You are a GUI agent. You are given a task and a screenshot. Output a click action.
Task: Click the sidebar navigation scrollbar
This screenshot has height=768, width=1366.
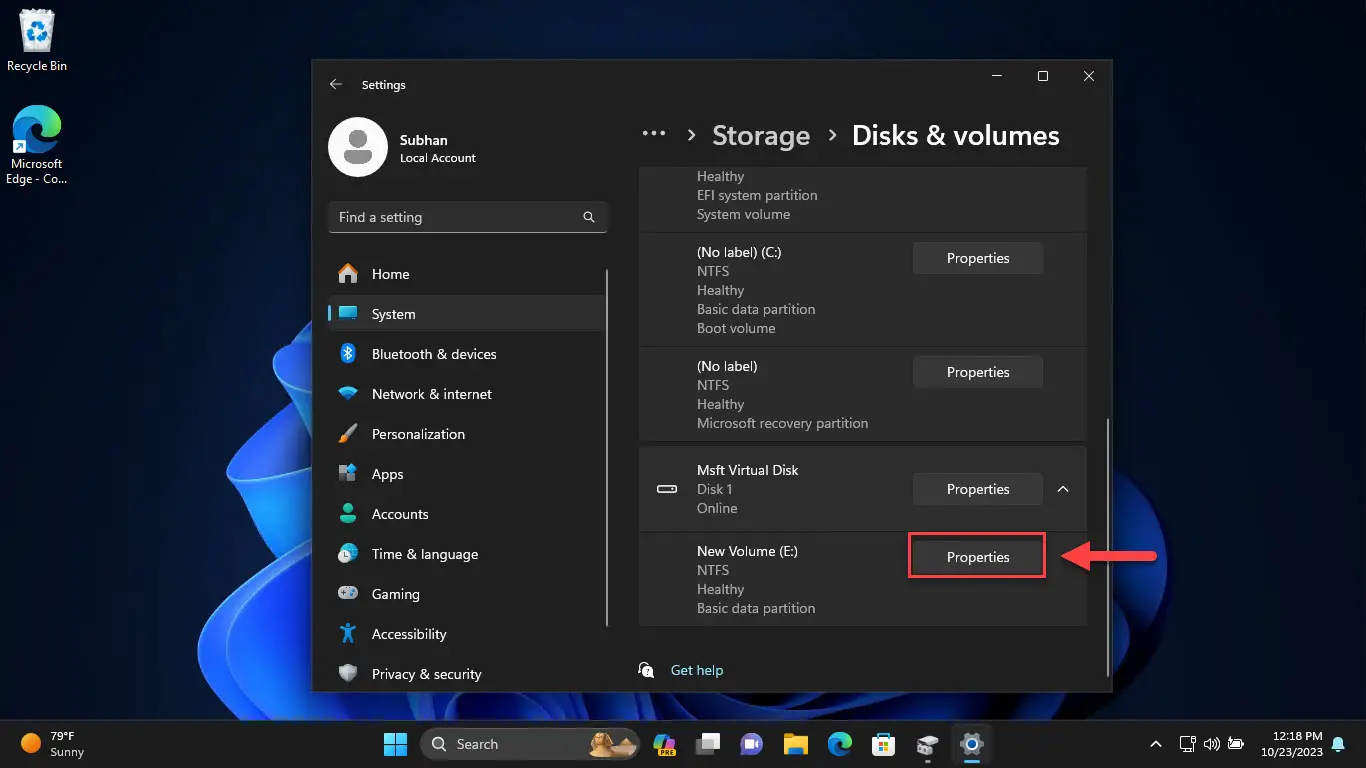click(607, 447)
